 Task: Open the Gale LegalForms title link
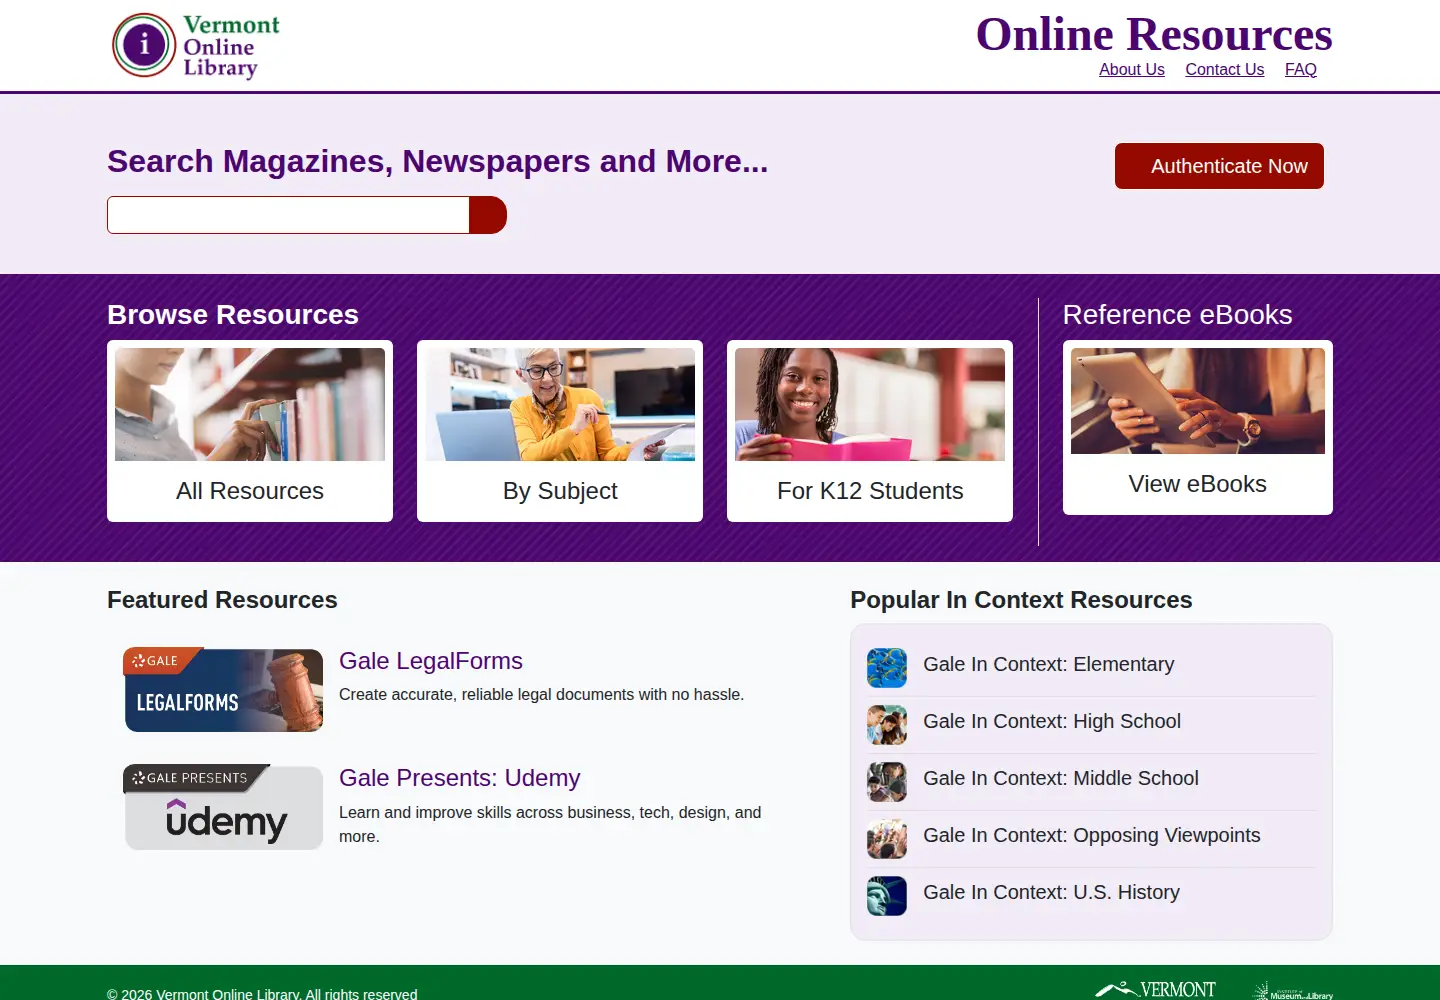click(431, 661)
